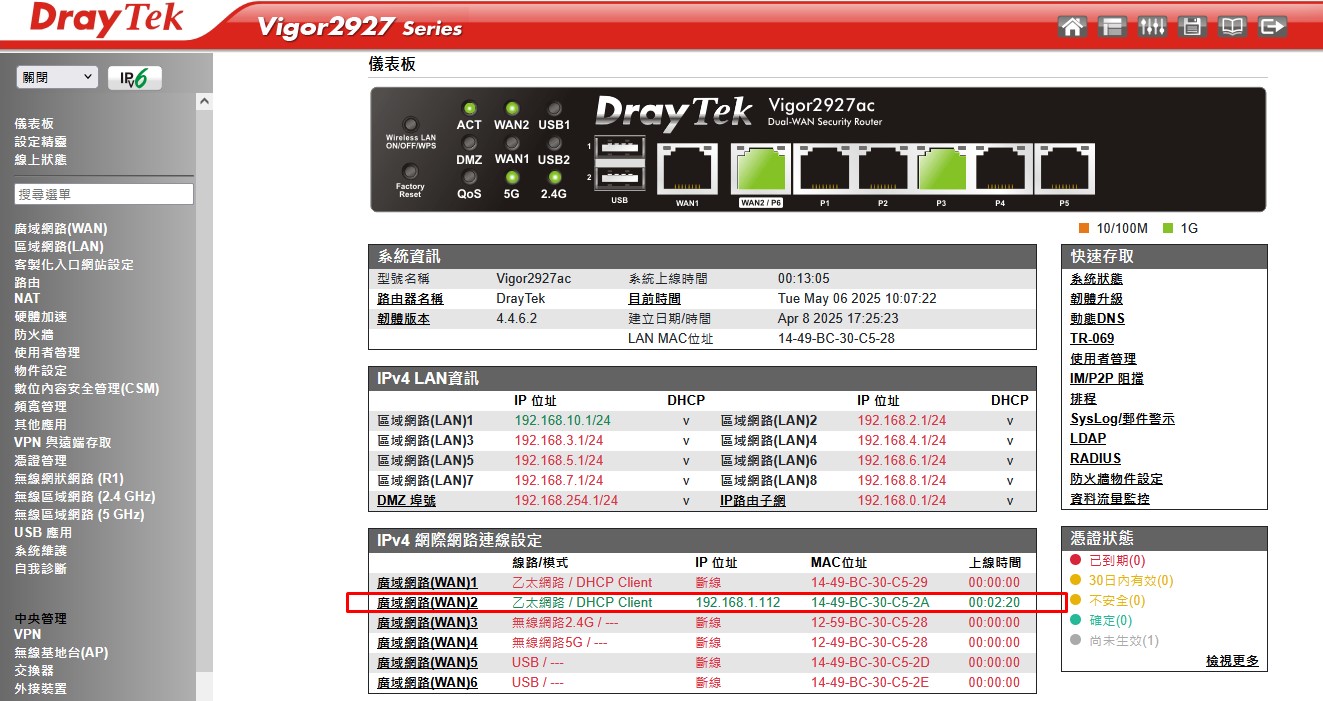The width and height of the screenshot is (1323, 701).
Task: Click the IPv6 button in sidebar
Action: pos(134,78)
